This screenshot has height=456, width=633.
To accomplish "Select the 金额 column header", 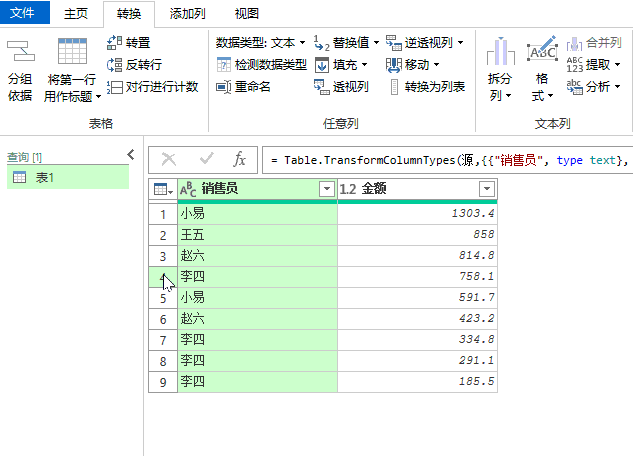I will click(x=417, y=189).
